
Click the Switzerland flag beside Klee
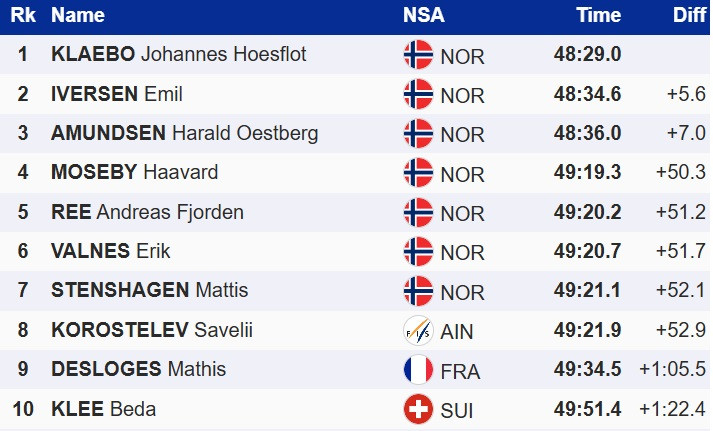[418, 409]
